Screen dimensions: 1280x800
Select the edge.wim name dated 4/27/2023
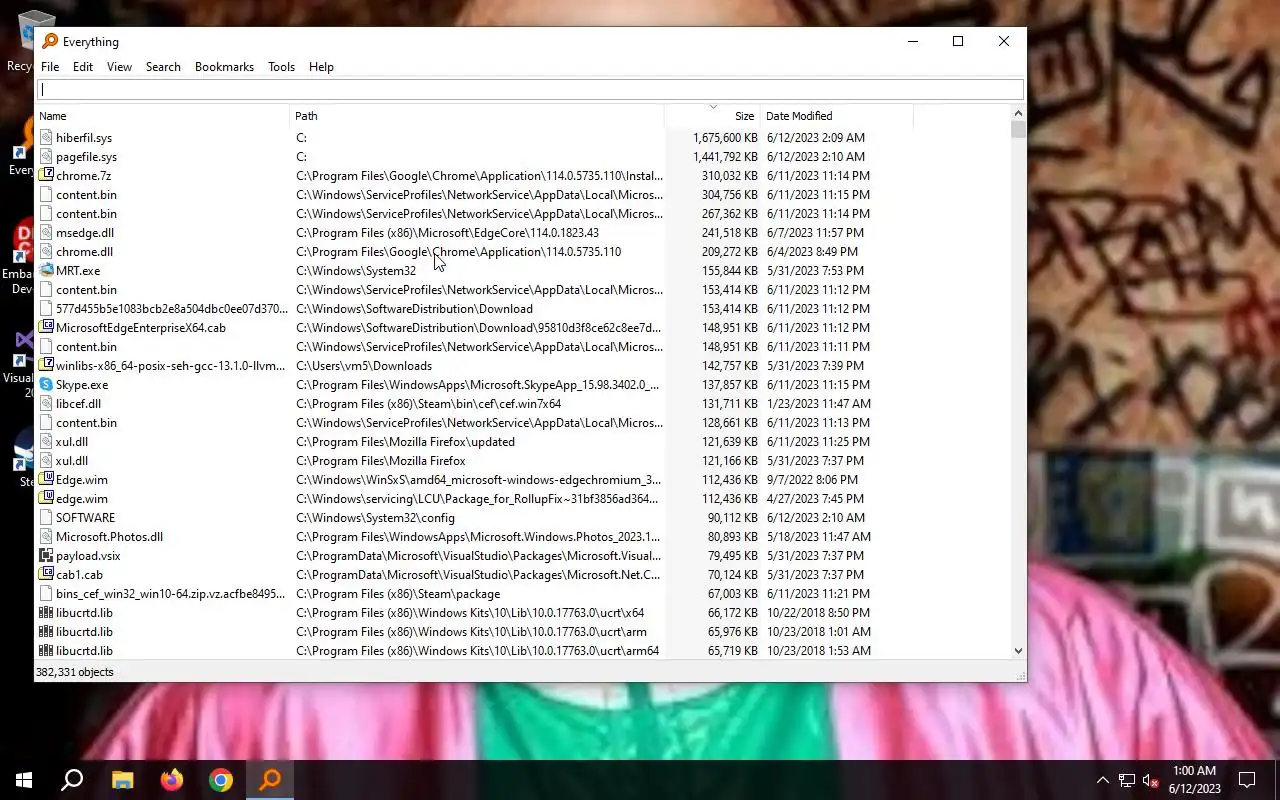[82, 498]
